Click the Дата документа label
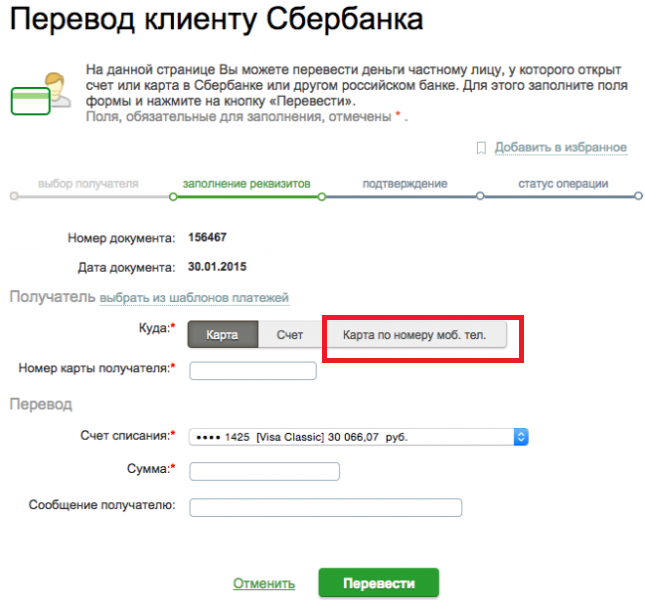Screen dimensions: 645x600 (x=127, y=267)
